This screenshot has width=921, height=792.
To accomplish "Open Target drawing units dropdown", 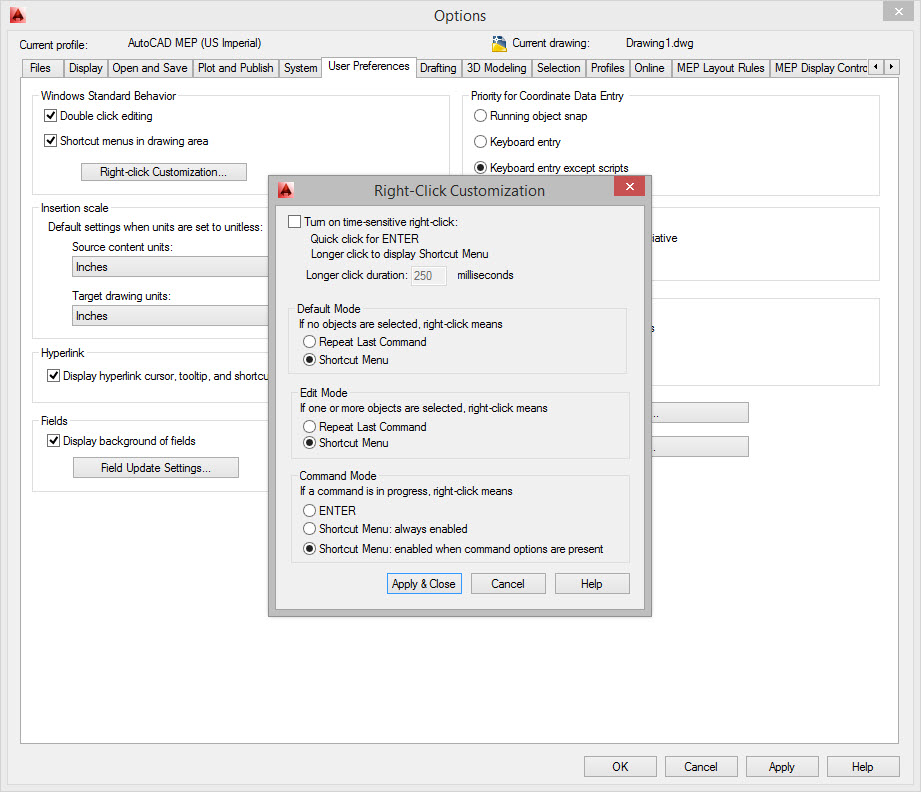I will pyautogui.click(x=170, y=316).
